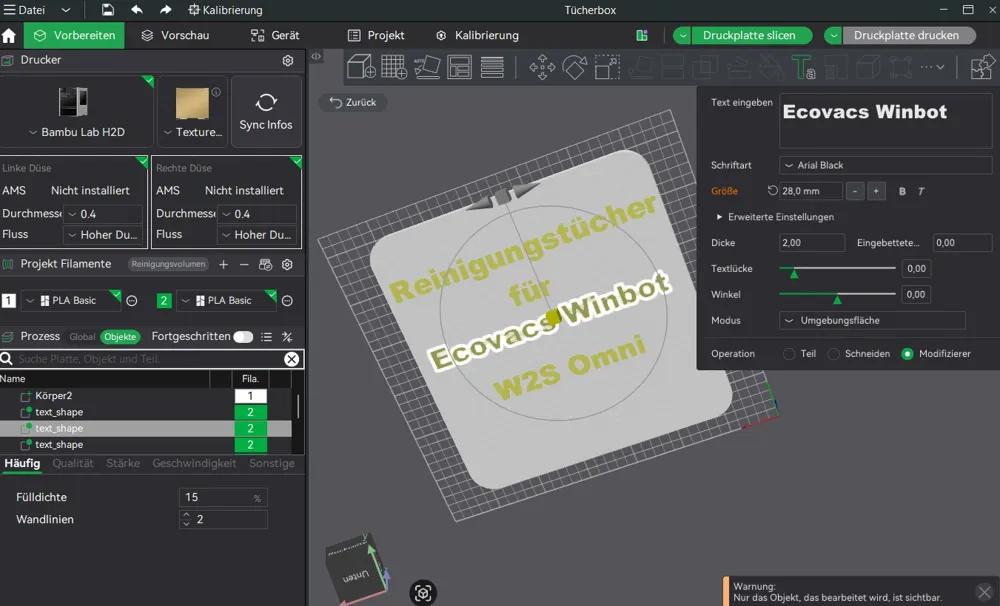Image resolution: width=1000 pixels, height=606 pixels.
Task: Edit filament 2 preset icon
Action: click(x=288, y=300)
